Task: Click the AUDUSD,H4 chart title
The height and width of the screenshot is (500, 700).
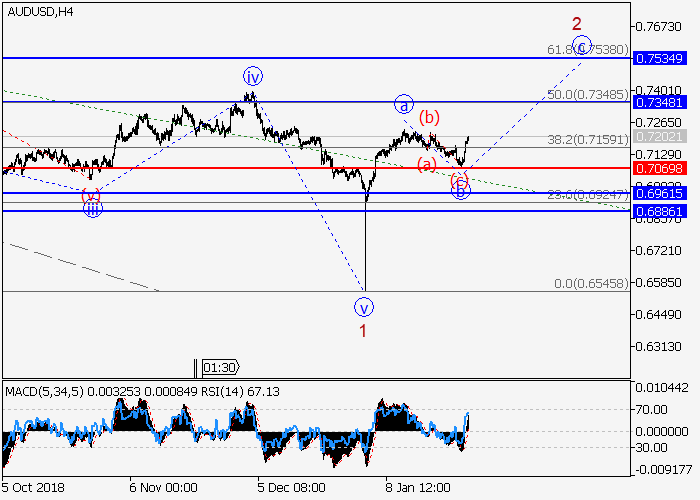Action: point(39,12)
